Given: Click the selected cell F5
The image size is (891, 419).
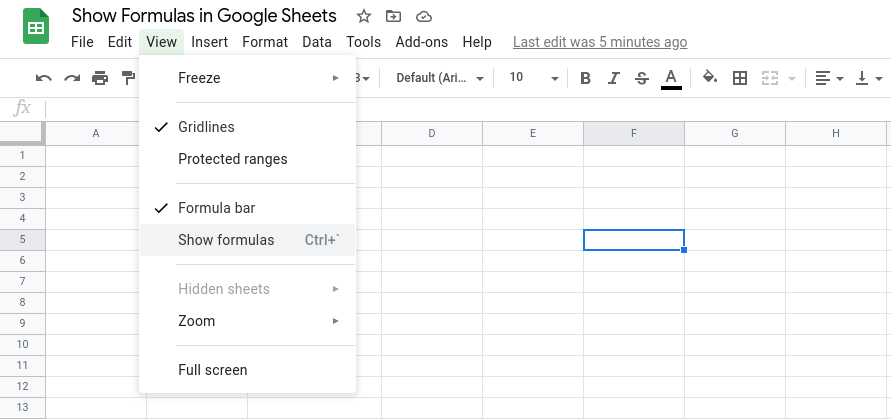Looking at the screenshot, I should click(x=634, y=240).
